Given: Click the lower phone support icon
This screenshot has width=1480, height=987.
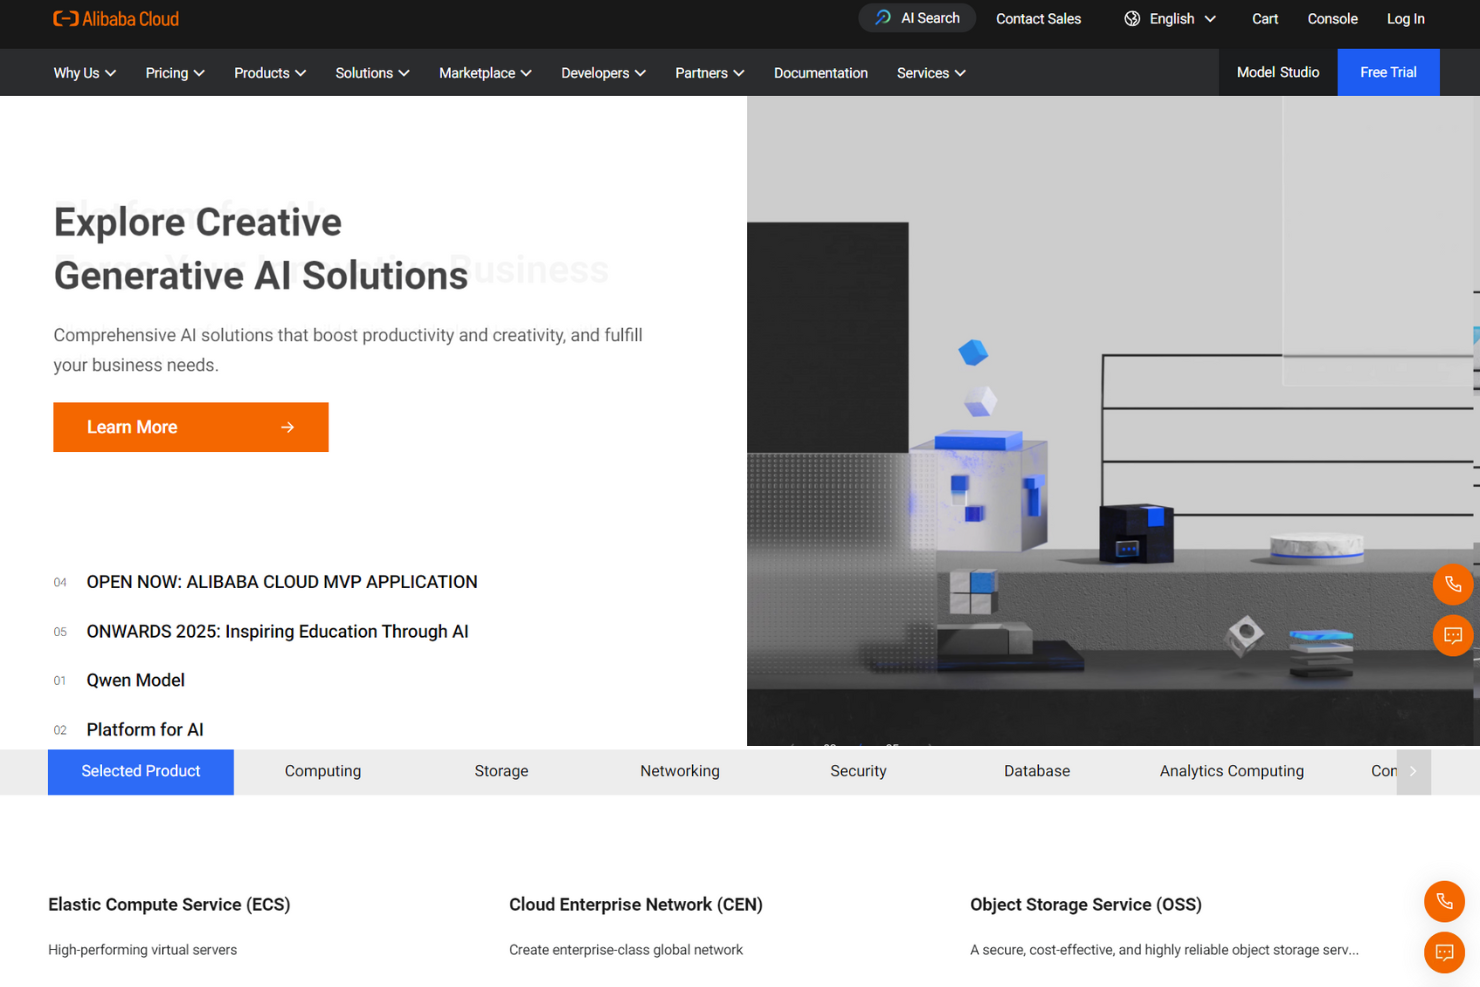Looking at the screenshot, I should coord(1444,901).
